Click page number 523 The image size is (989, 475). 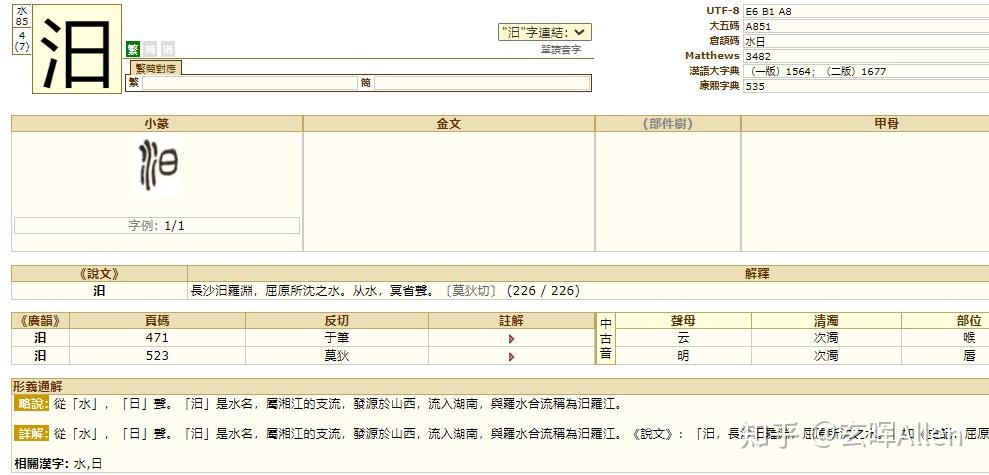(x=157, y=356)
